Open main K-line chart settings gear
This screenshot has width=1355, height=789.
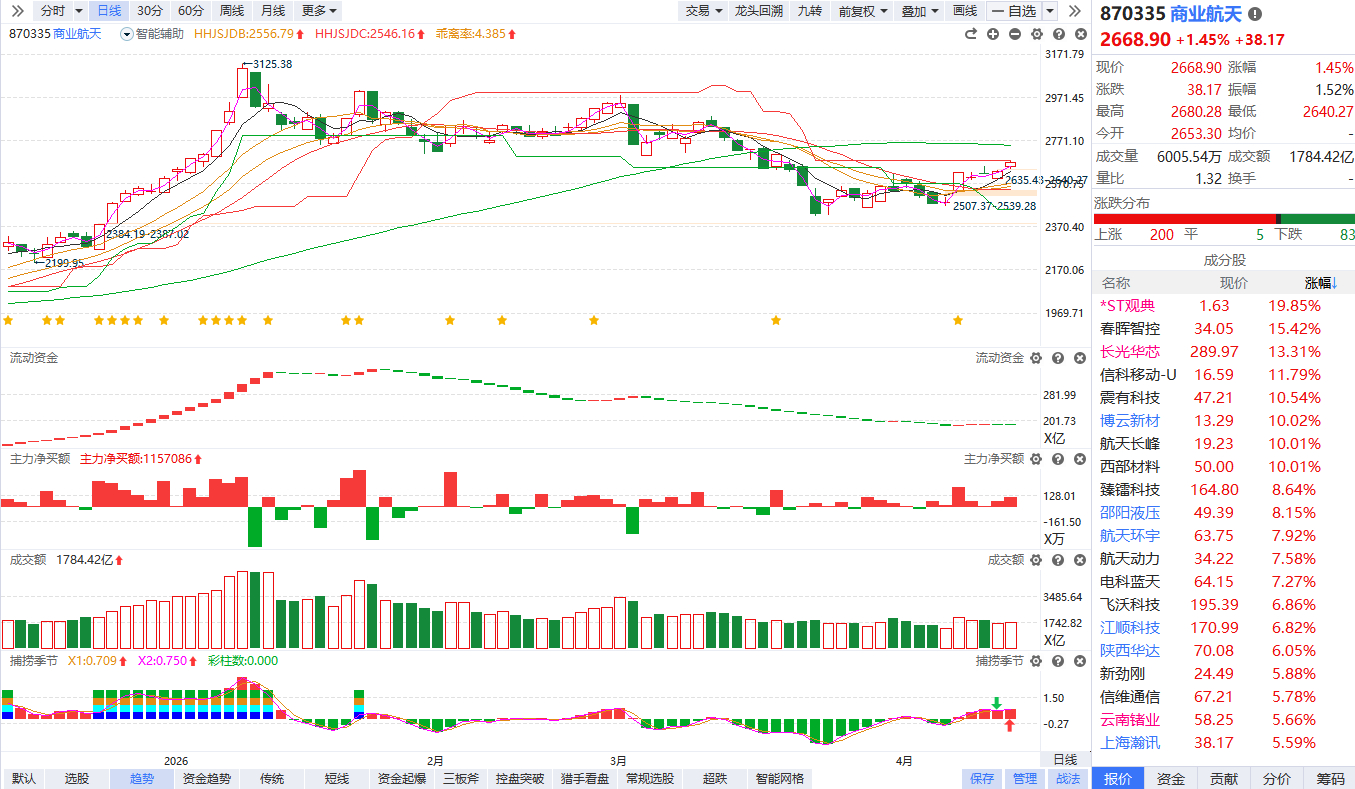pyautogui.click(x=1036, y=34)
